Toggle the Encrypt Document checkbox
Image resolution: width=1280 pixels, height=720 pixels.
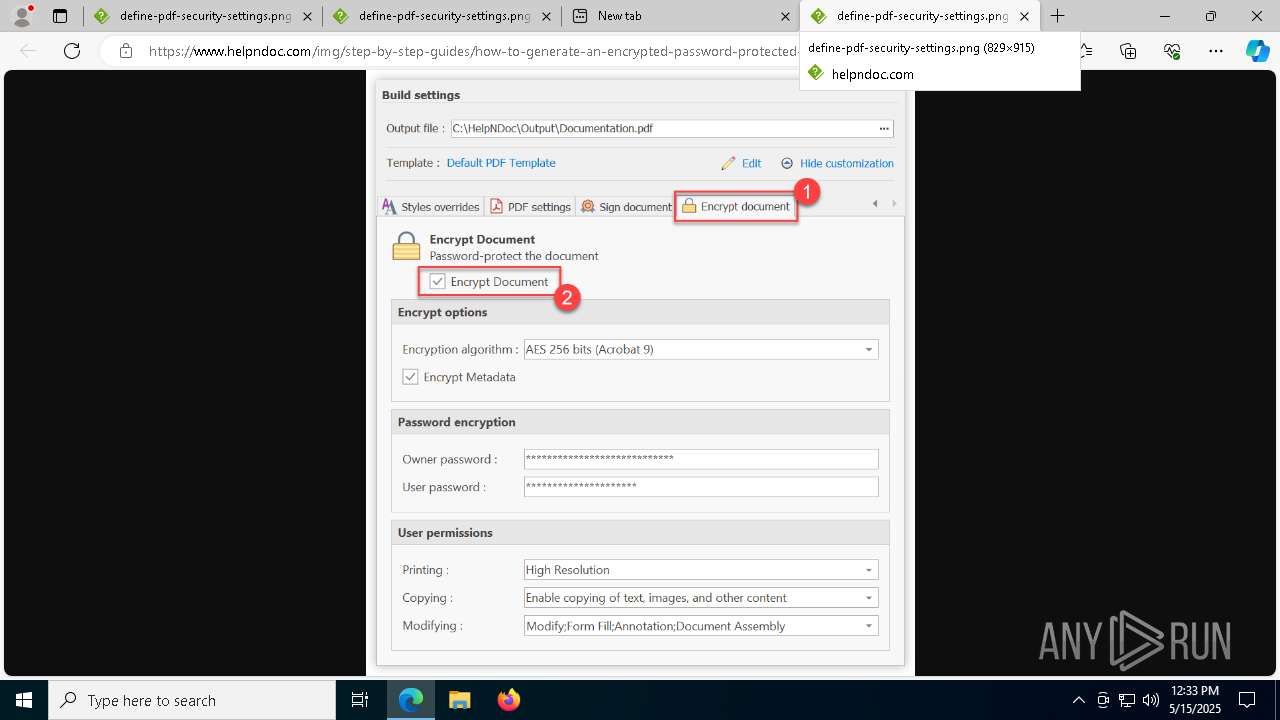point(437,282)
